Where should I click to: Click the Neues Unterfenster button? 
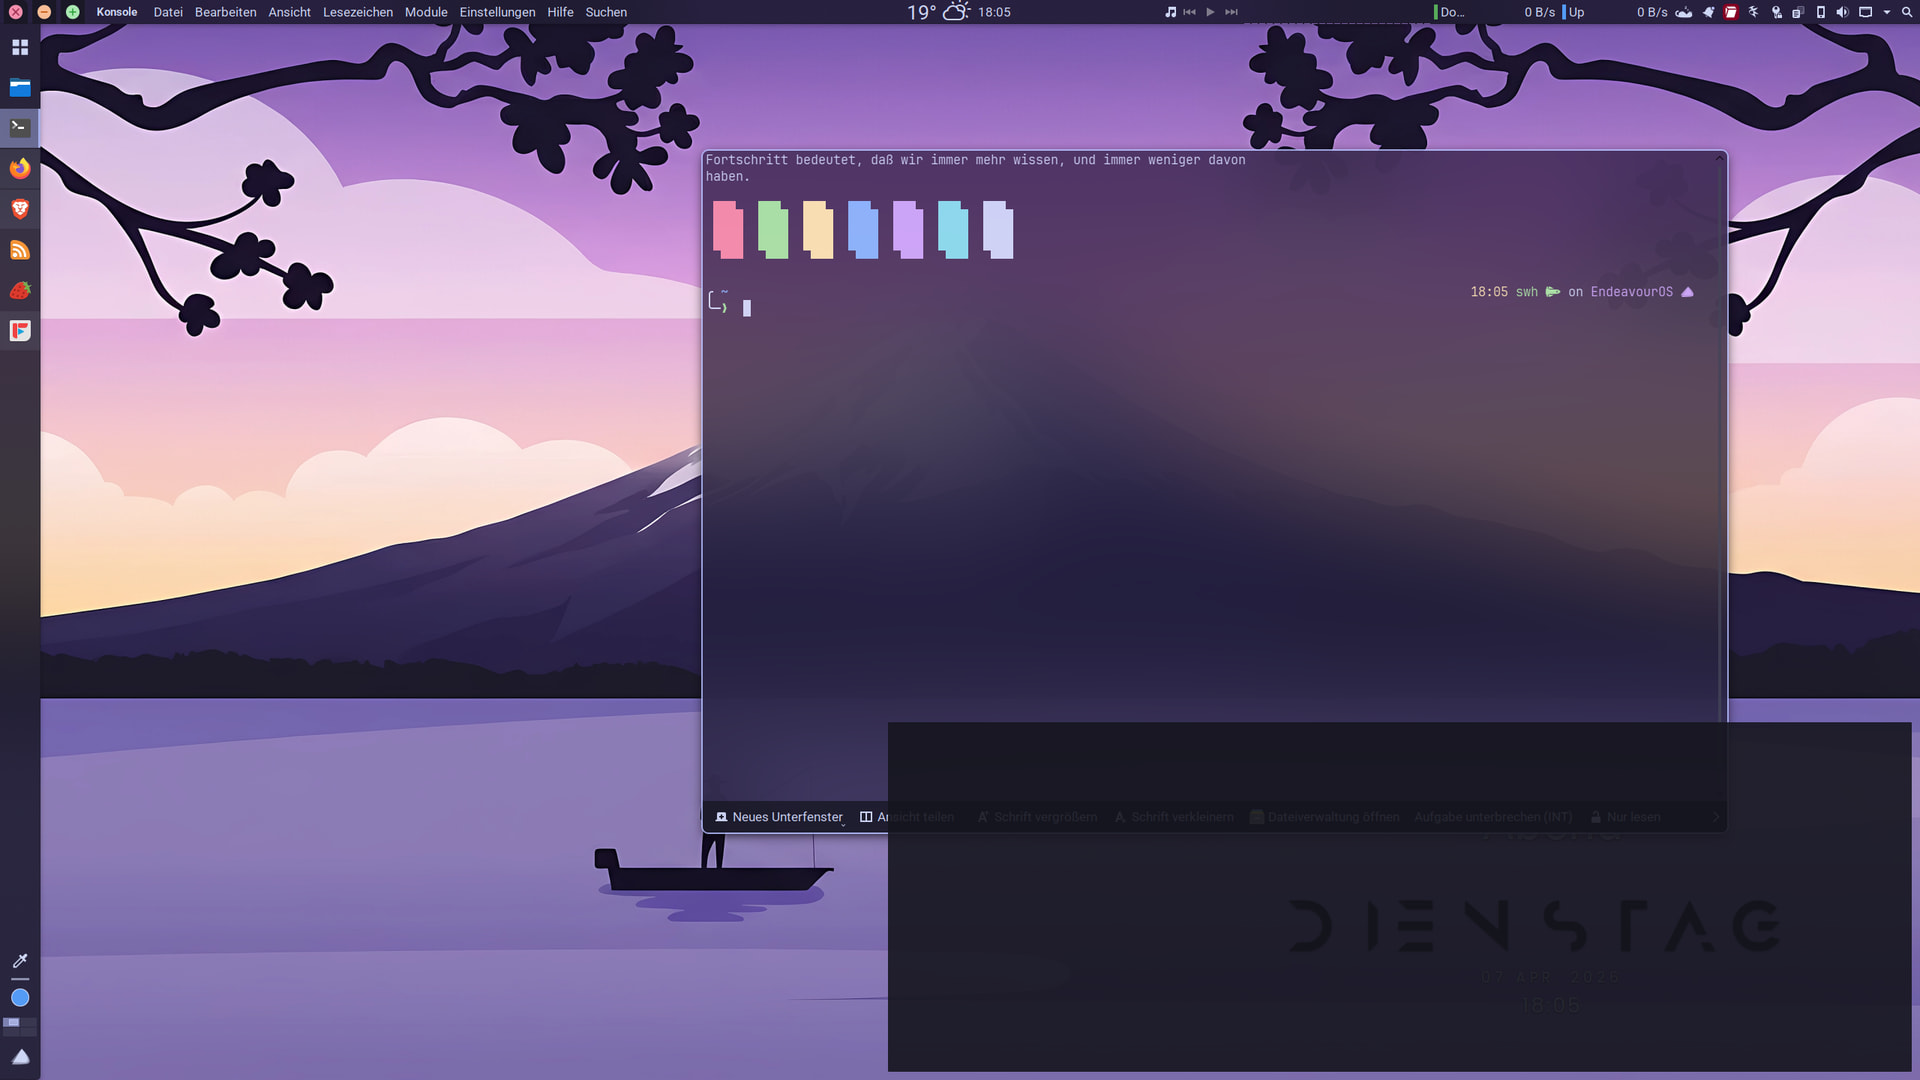(x=779, y=817)
